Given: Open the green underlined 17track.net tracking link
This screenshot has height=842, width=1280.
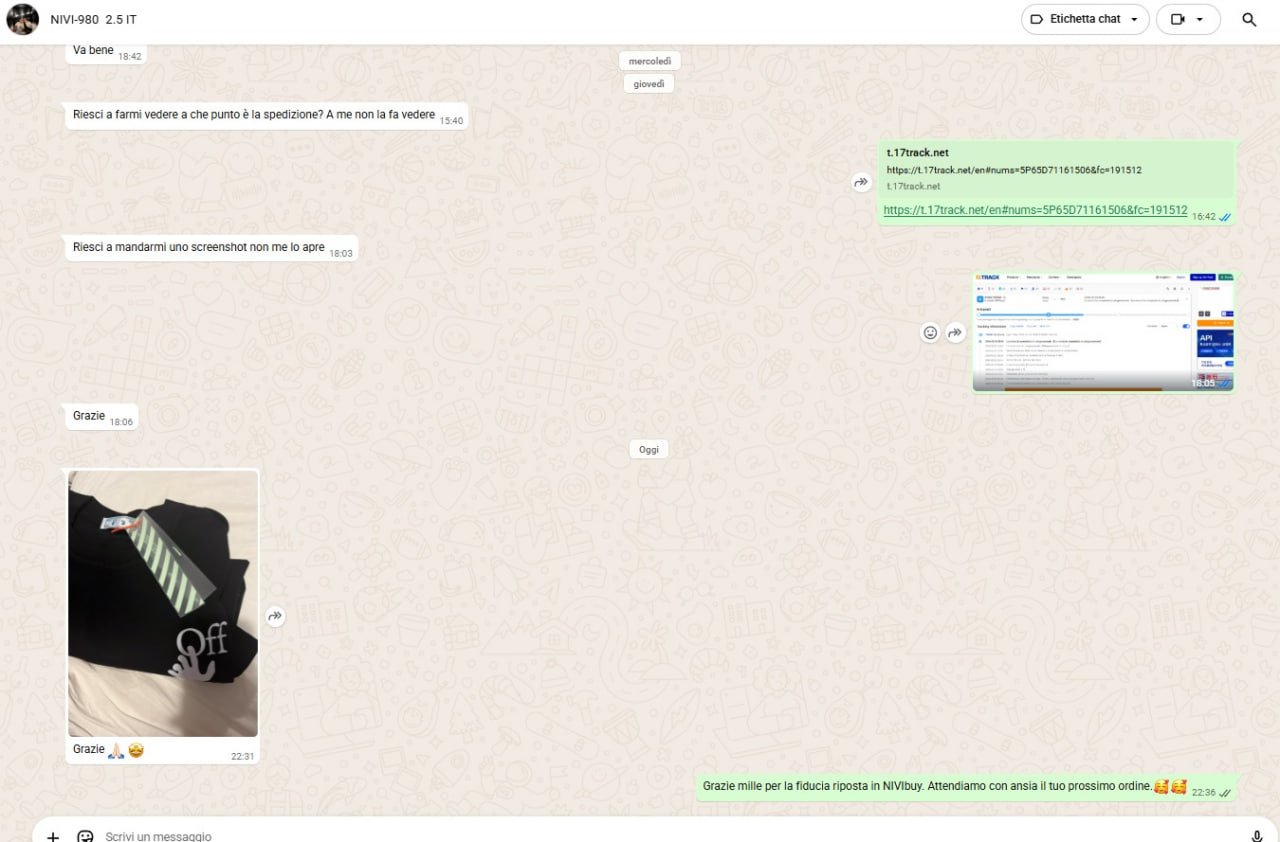Looking at the screenshot, I should pyautogui.click(x=1035, y=210).
